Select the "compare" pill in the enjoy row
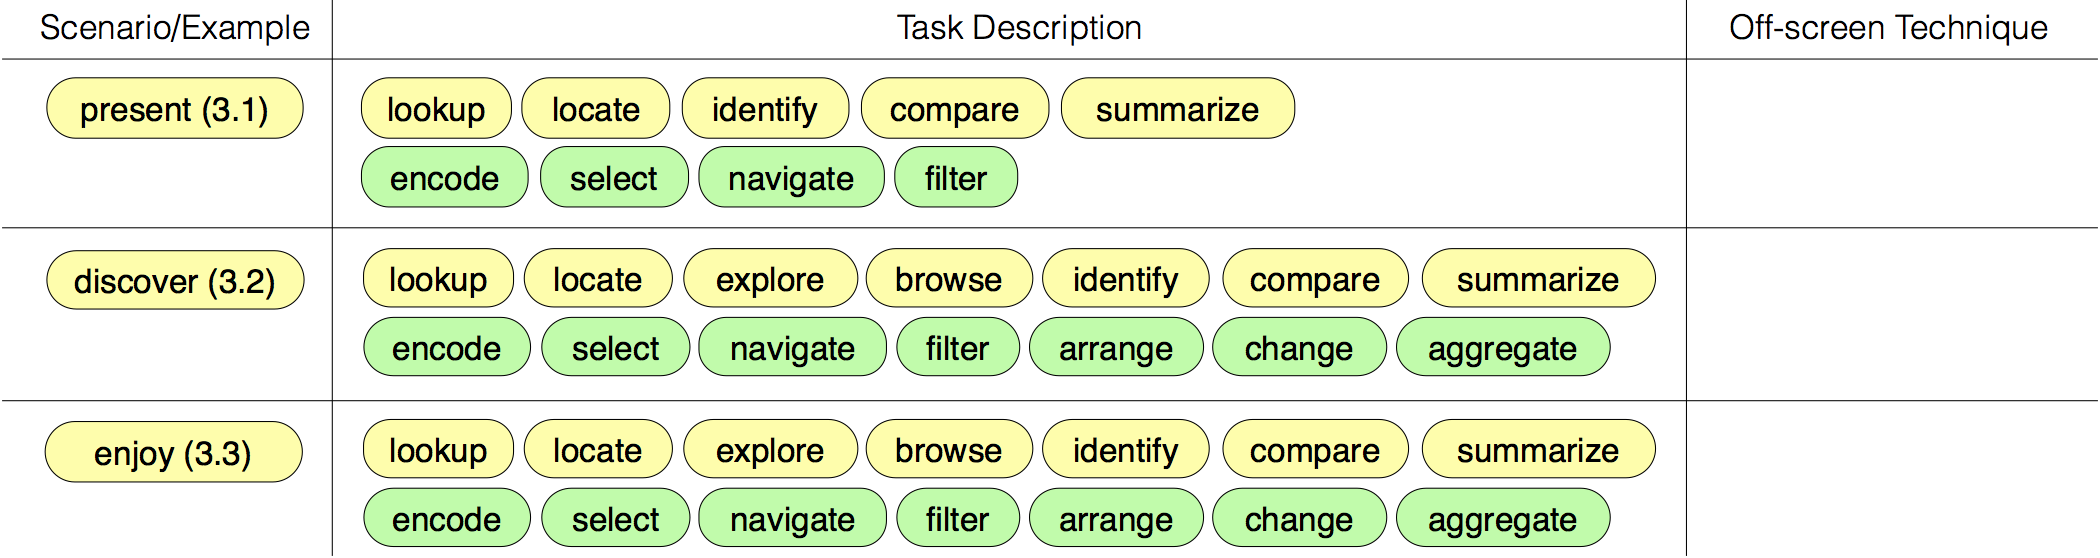Viewport: 2100px width, 558px height. point(1314,450)
